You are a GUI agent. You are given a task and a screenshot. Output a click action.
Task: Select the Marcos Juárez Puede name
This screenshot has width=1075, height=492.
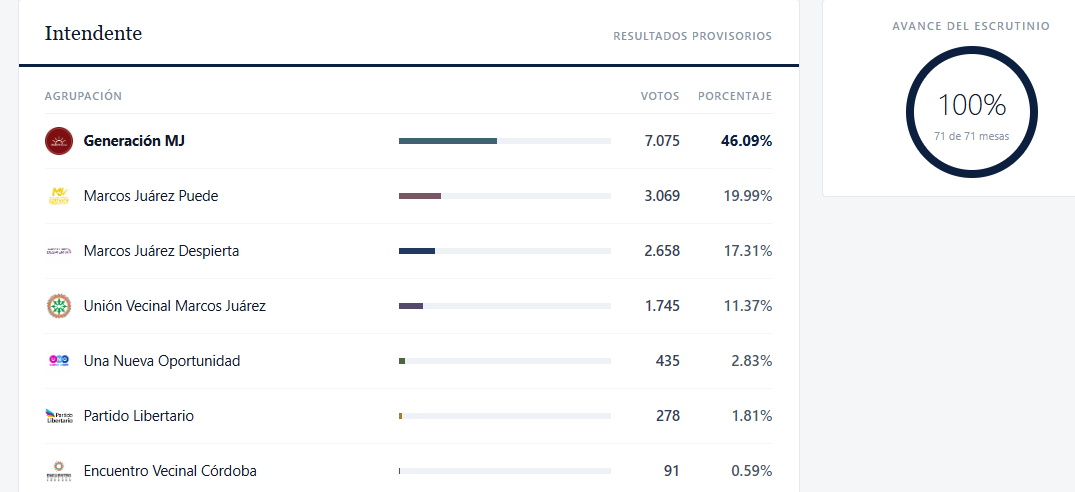(151, 196)
